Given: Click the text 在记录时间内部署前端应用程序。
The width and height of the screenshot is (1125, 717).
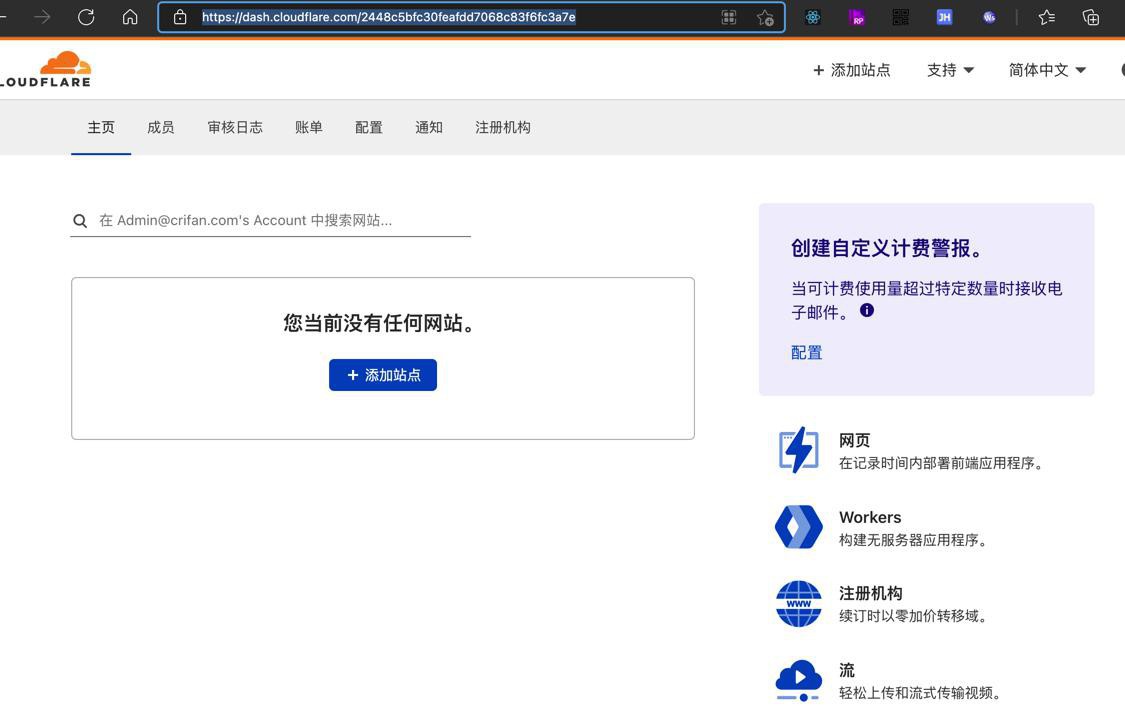Looking at the screenshot, I should pyautogui.click(x=943, y=463).
